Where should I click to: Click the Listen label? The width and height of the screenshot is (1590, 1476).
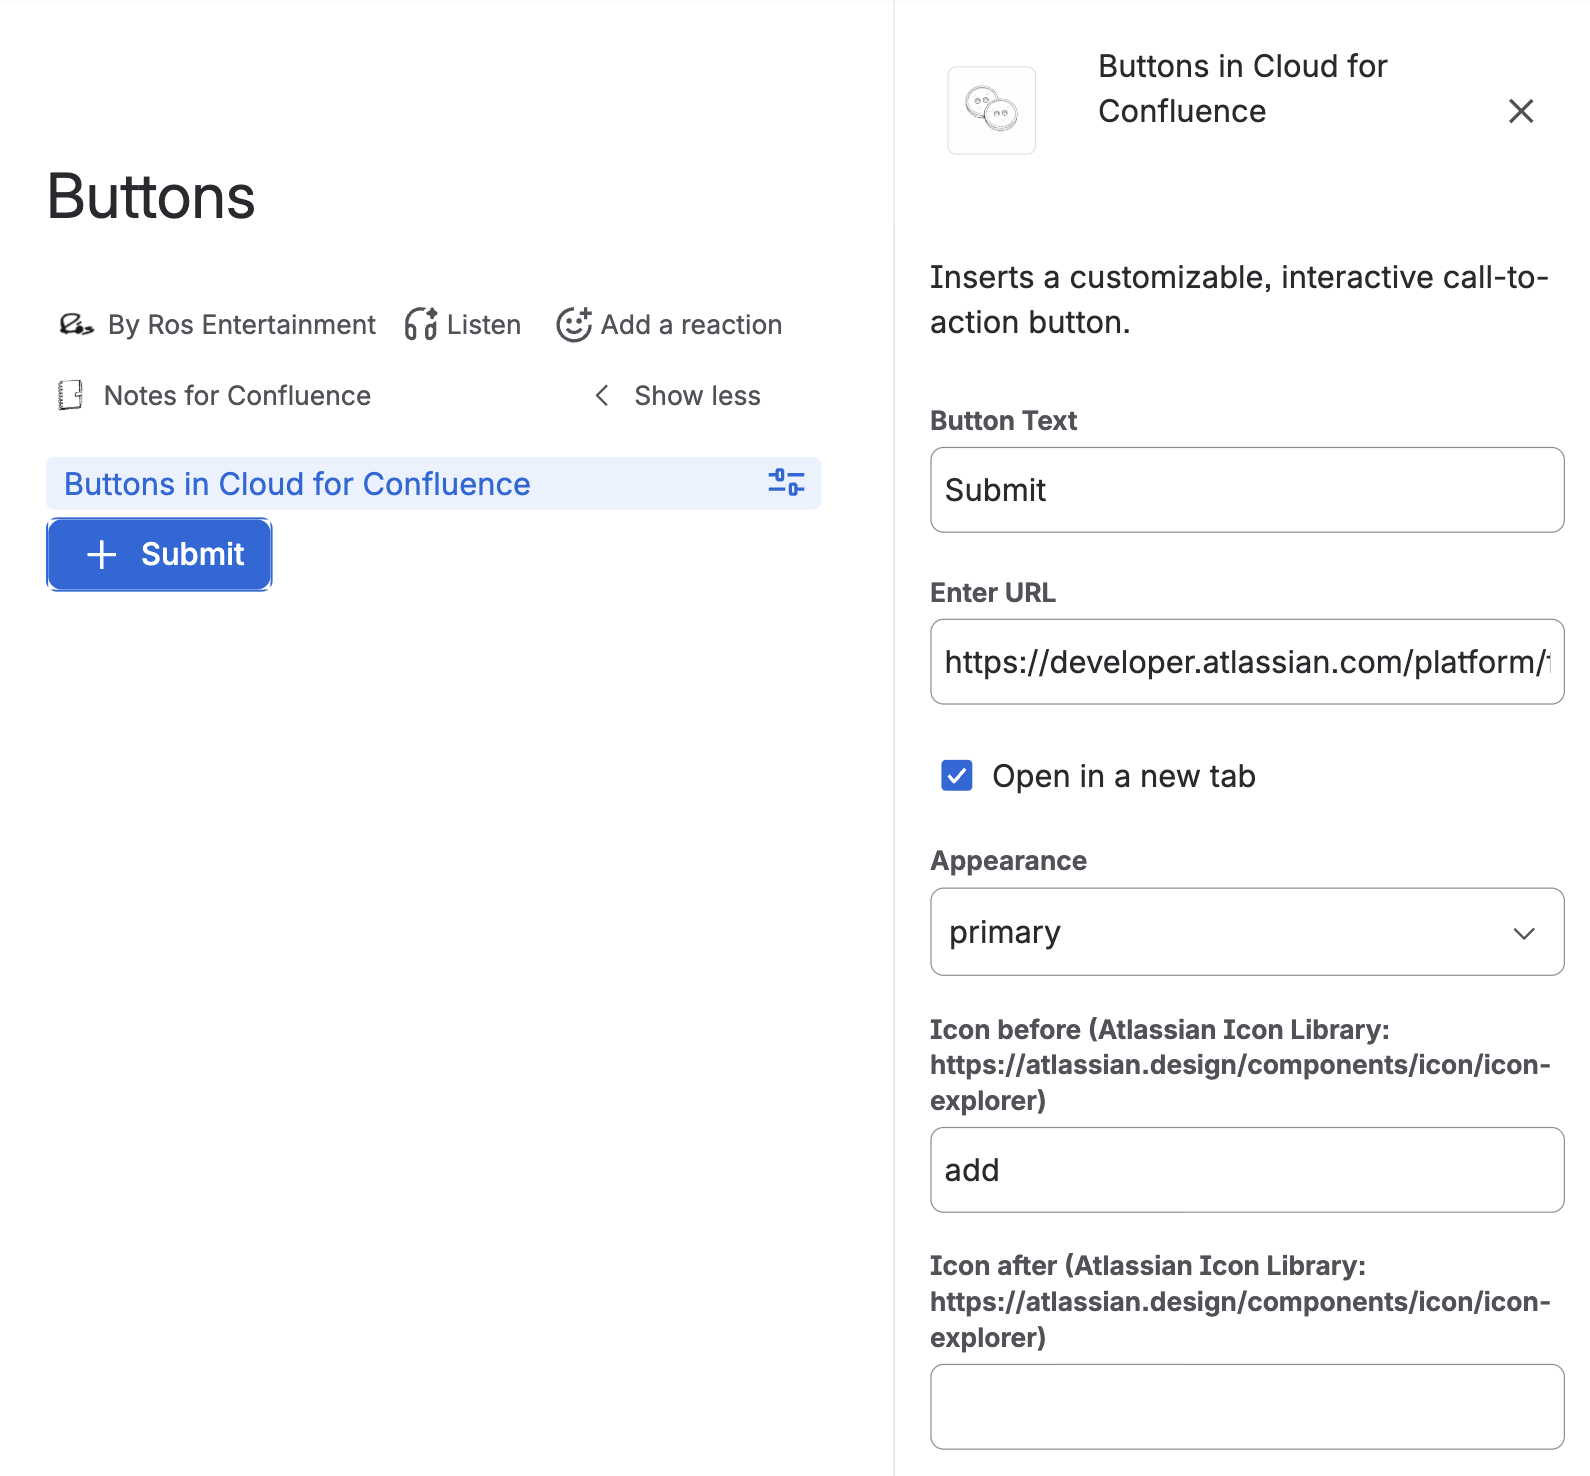484,324
